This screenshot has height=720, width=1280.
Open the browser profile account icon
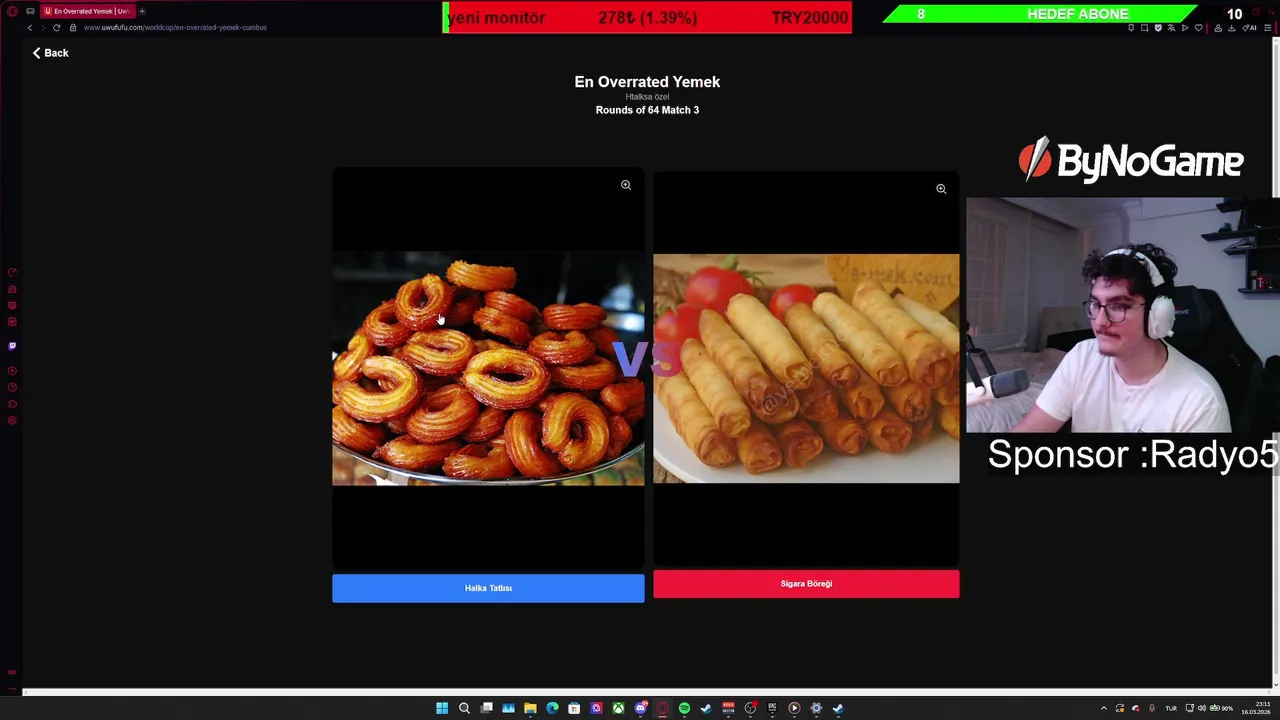point(1218,28)
